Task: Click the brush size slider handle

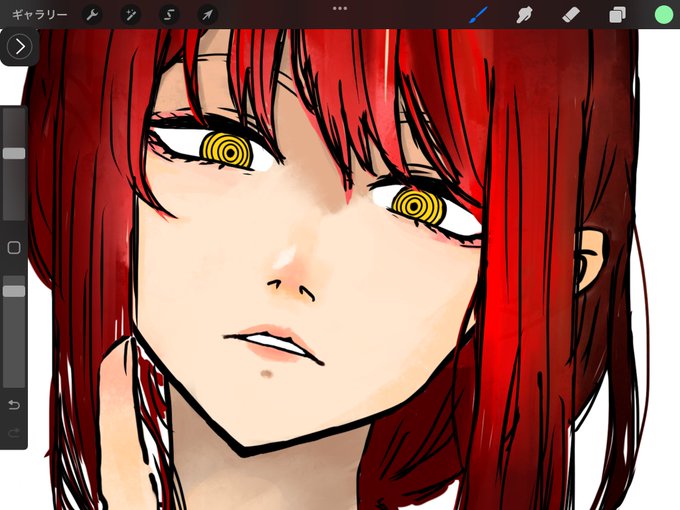Action: [14, 153]
